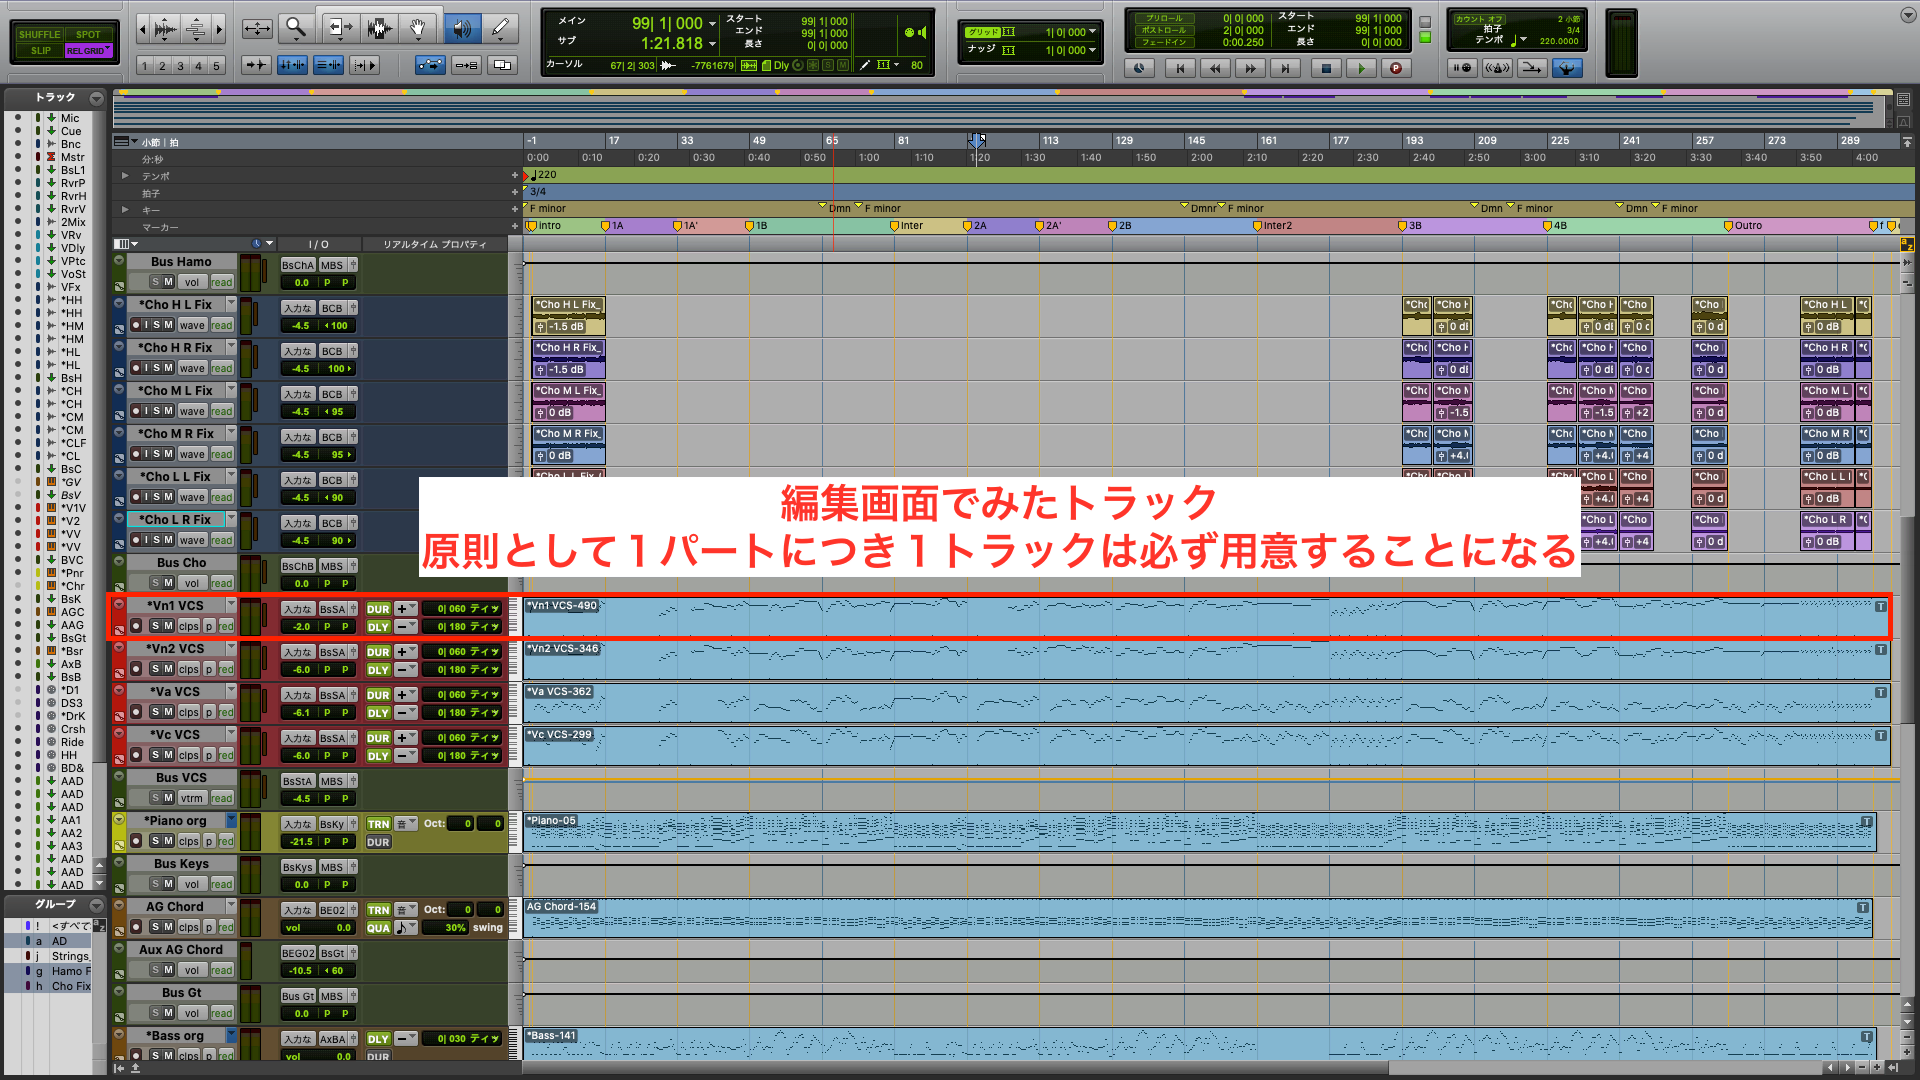Viewport: 1920px width, 1080px height.
Task: Enable SLIP edit mode
Action: click(40, 50)
